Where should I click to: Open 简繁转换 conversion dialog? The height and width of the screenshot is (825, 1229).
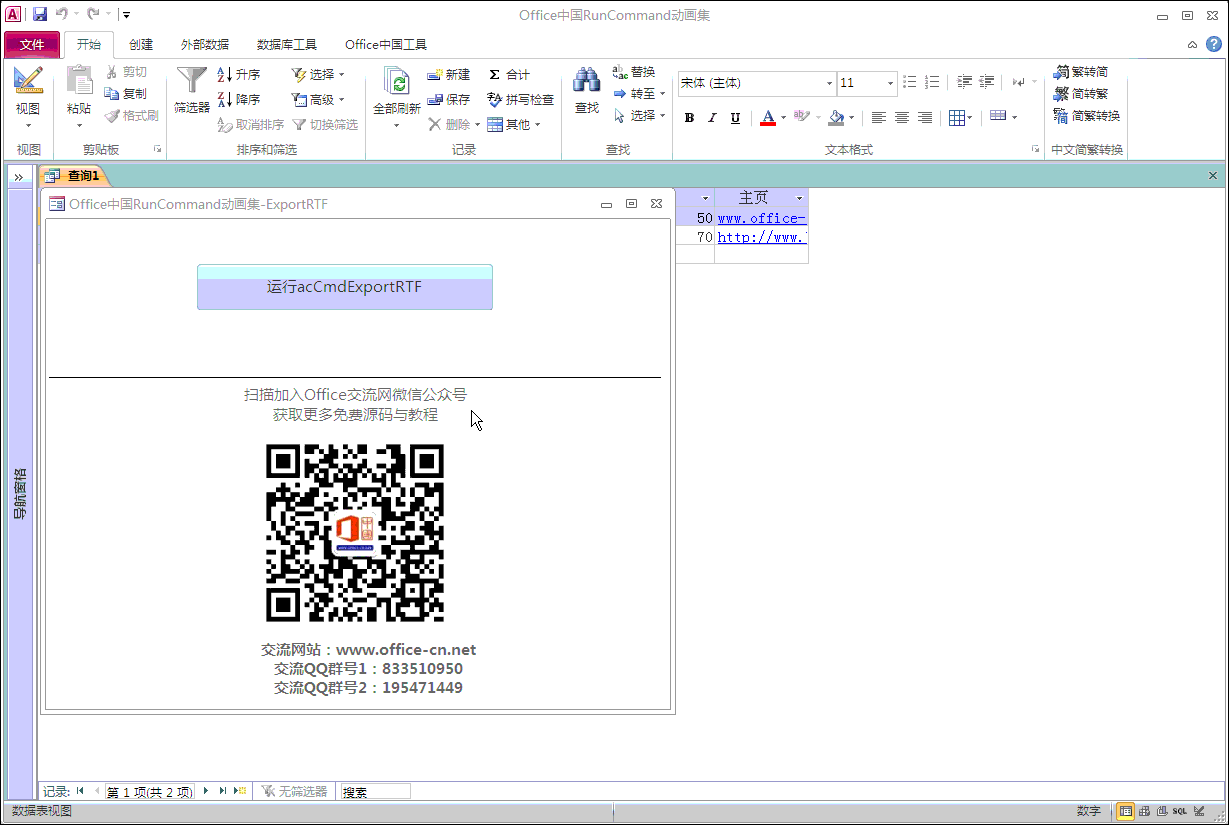point(1087,116)
